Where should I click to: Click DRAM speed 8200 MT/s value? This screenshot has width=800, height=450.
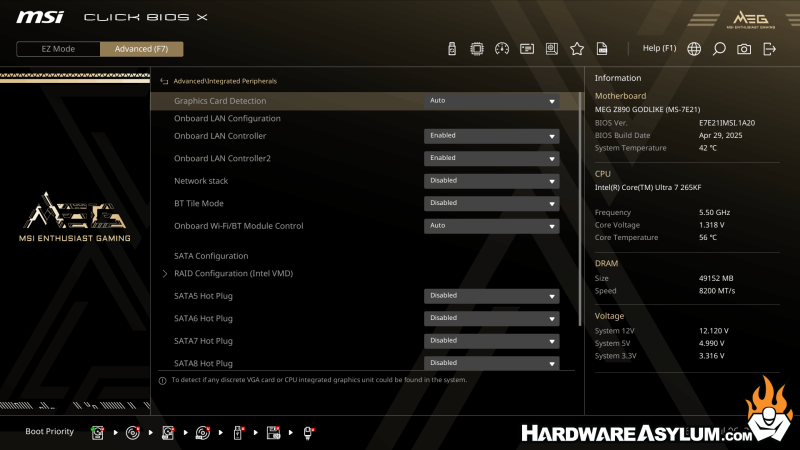[716, 291]
